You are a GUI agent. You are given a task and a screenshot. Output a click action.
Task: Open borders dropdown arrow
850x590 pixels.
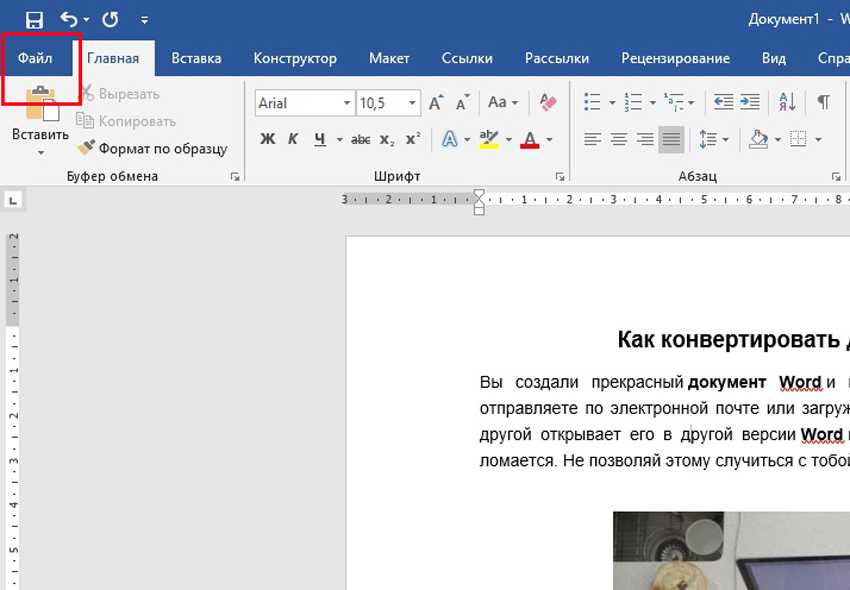(818, 140)
